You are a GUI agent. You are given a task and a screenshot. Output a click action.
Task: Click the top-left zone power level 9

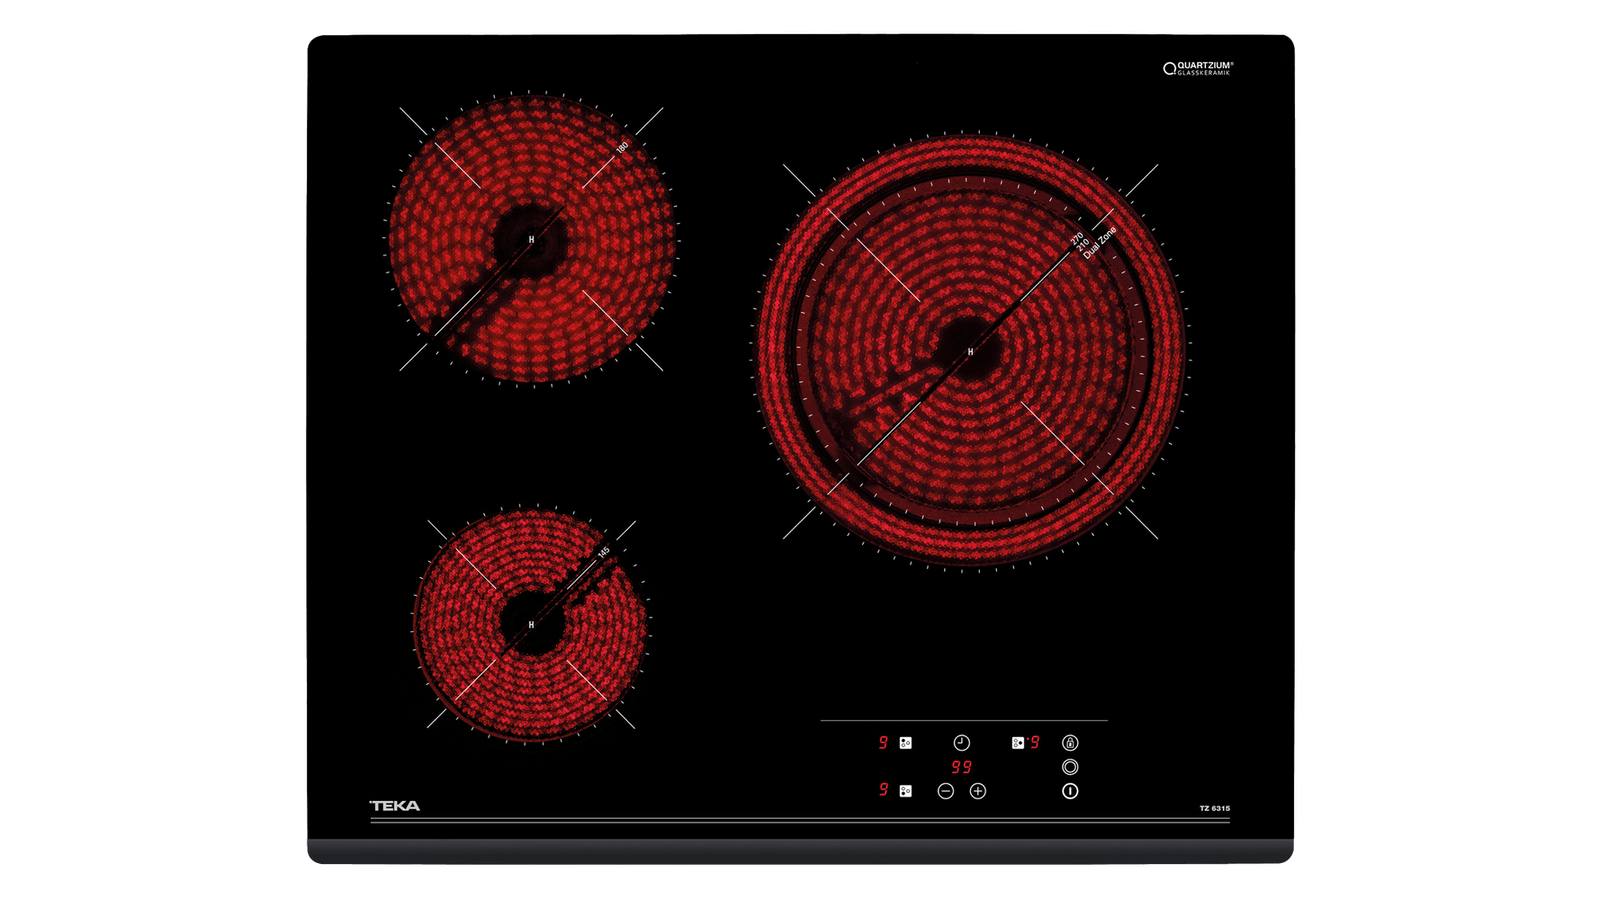883,743
